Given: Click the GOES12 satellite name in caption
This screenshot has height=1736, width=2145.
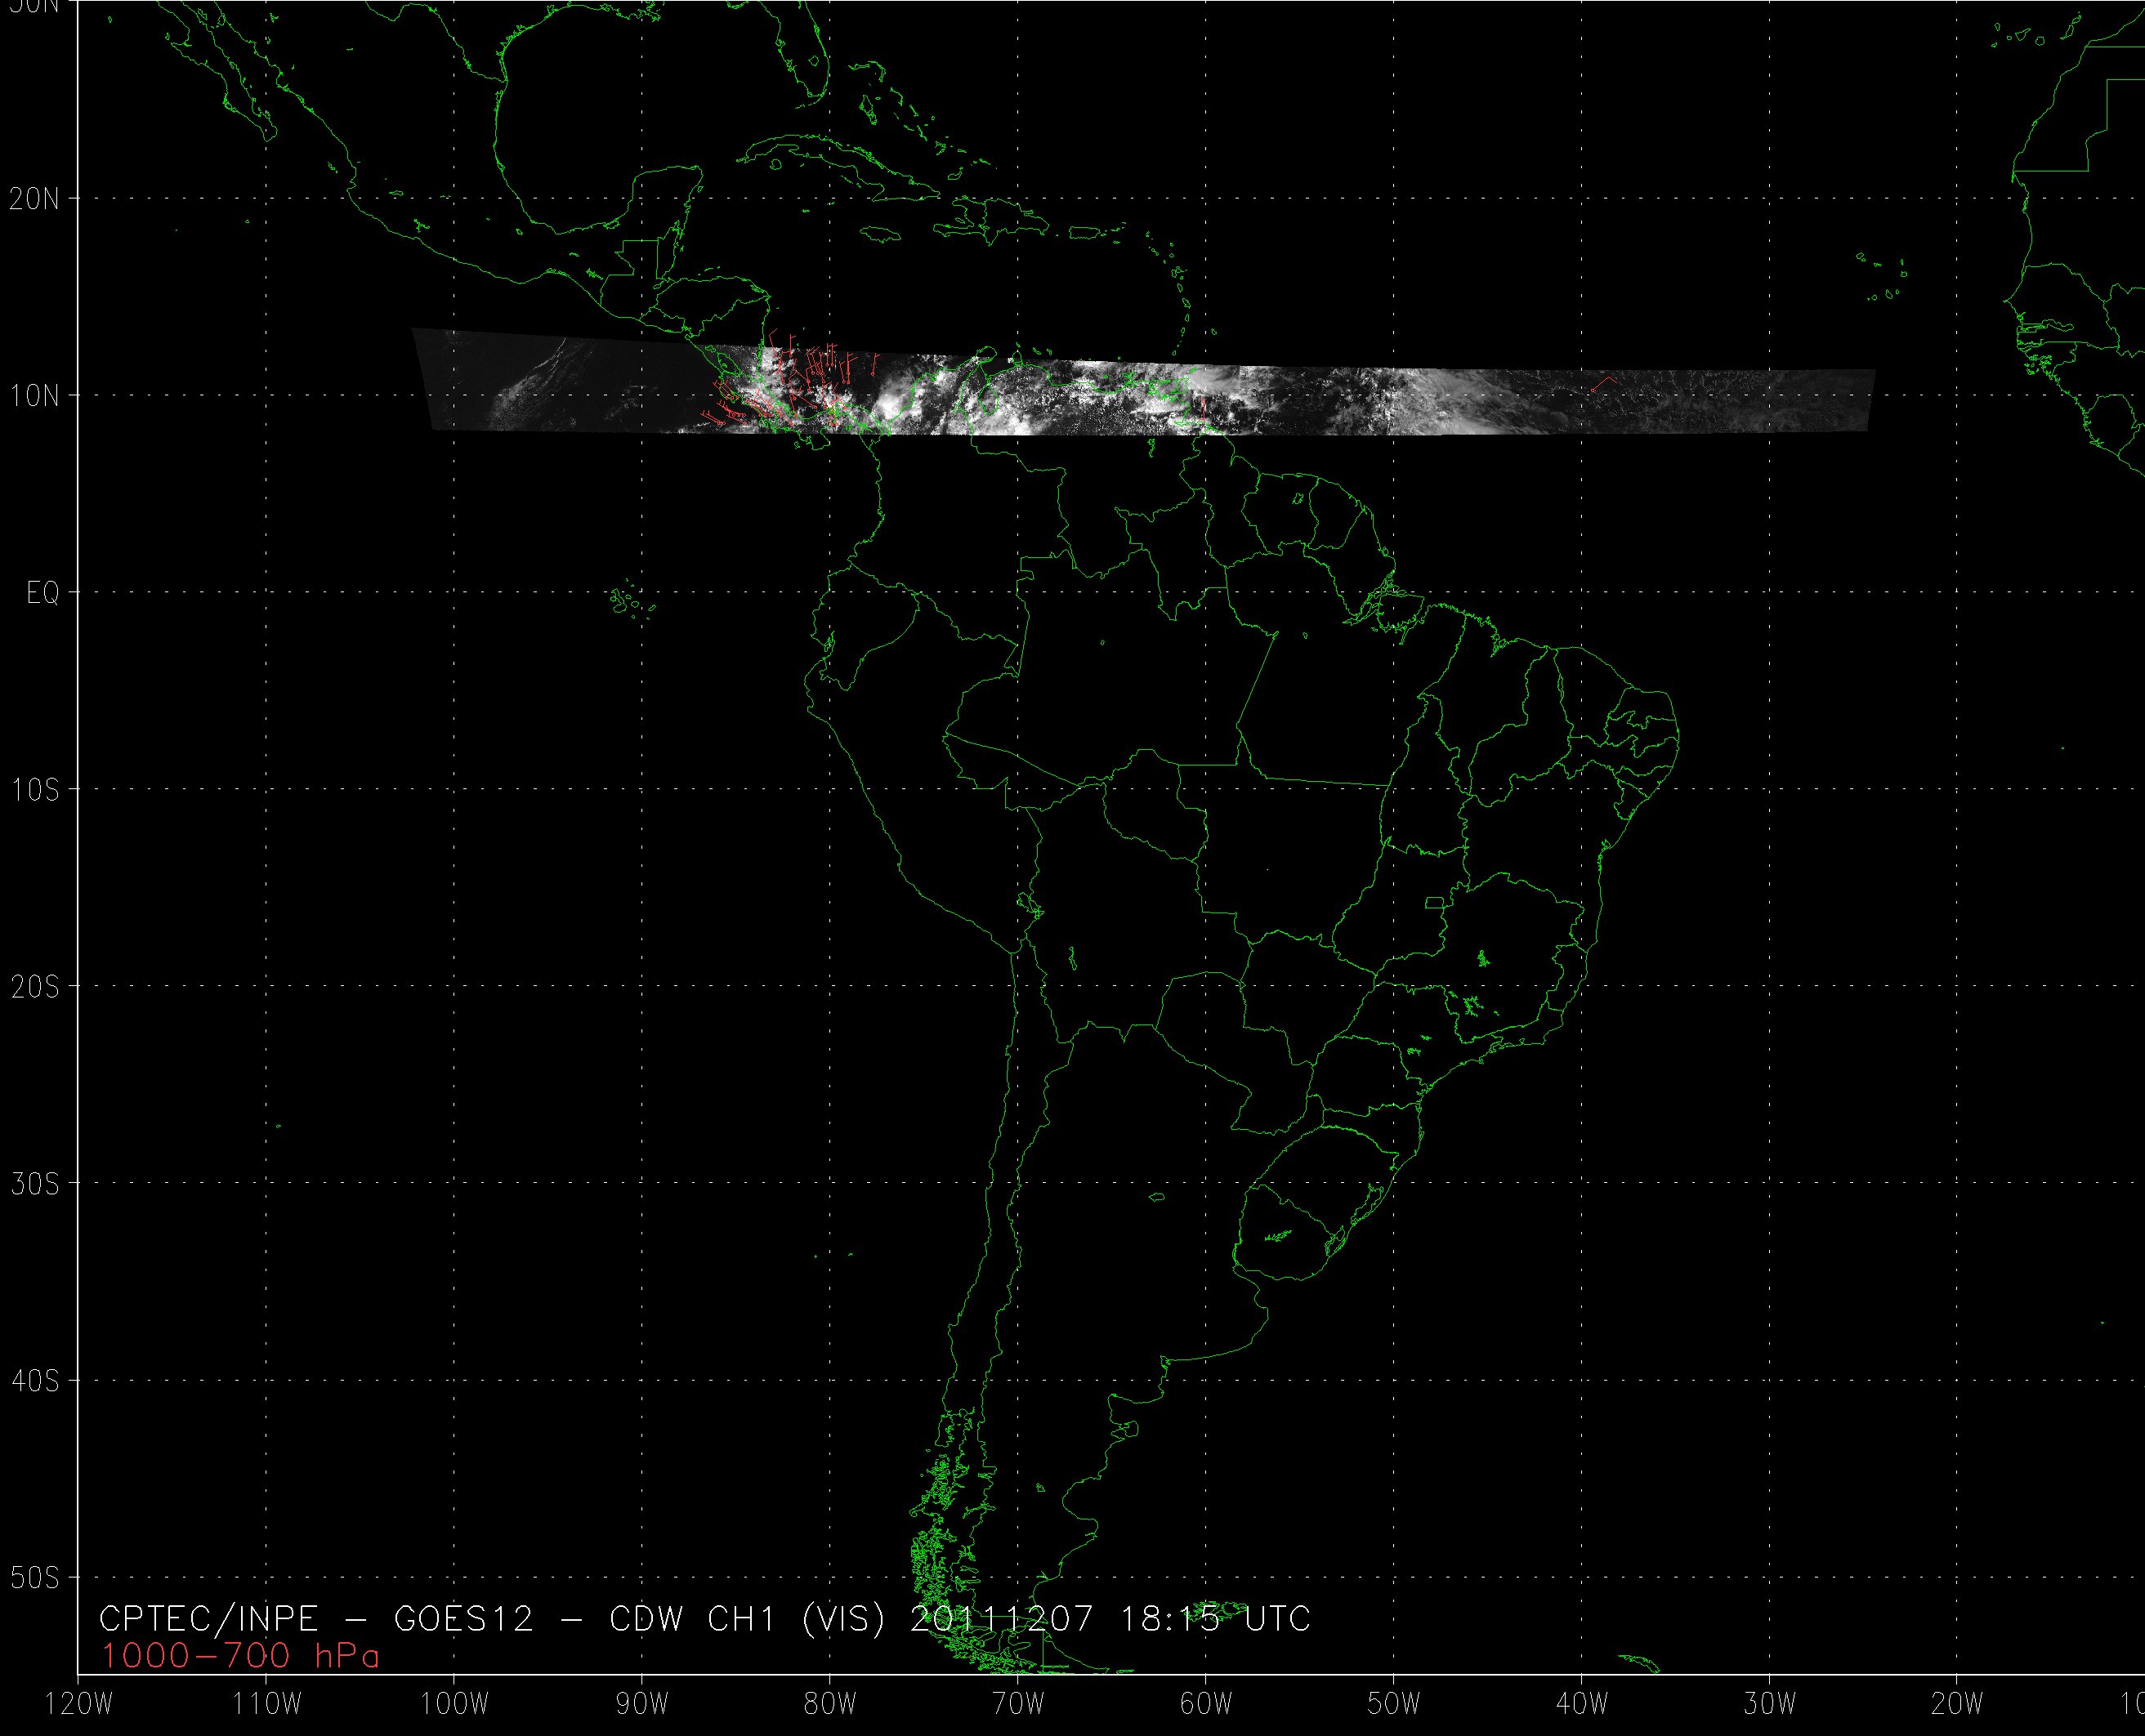Looking at the screenshot, I should click(463, 1619).
